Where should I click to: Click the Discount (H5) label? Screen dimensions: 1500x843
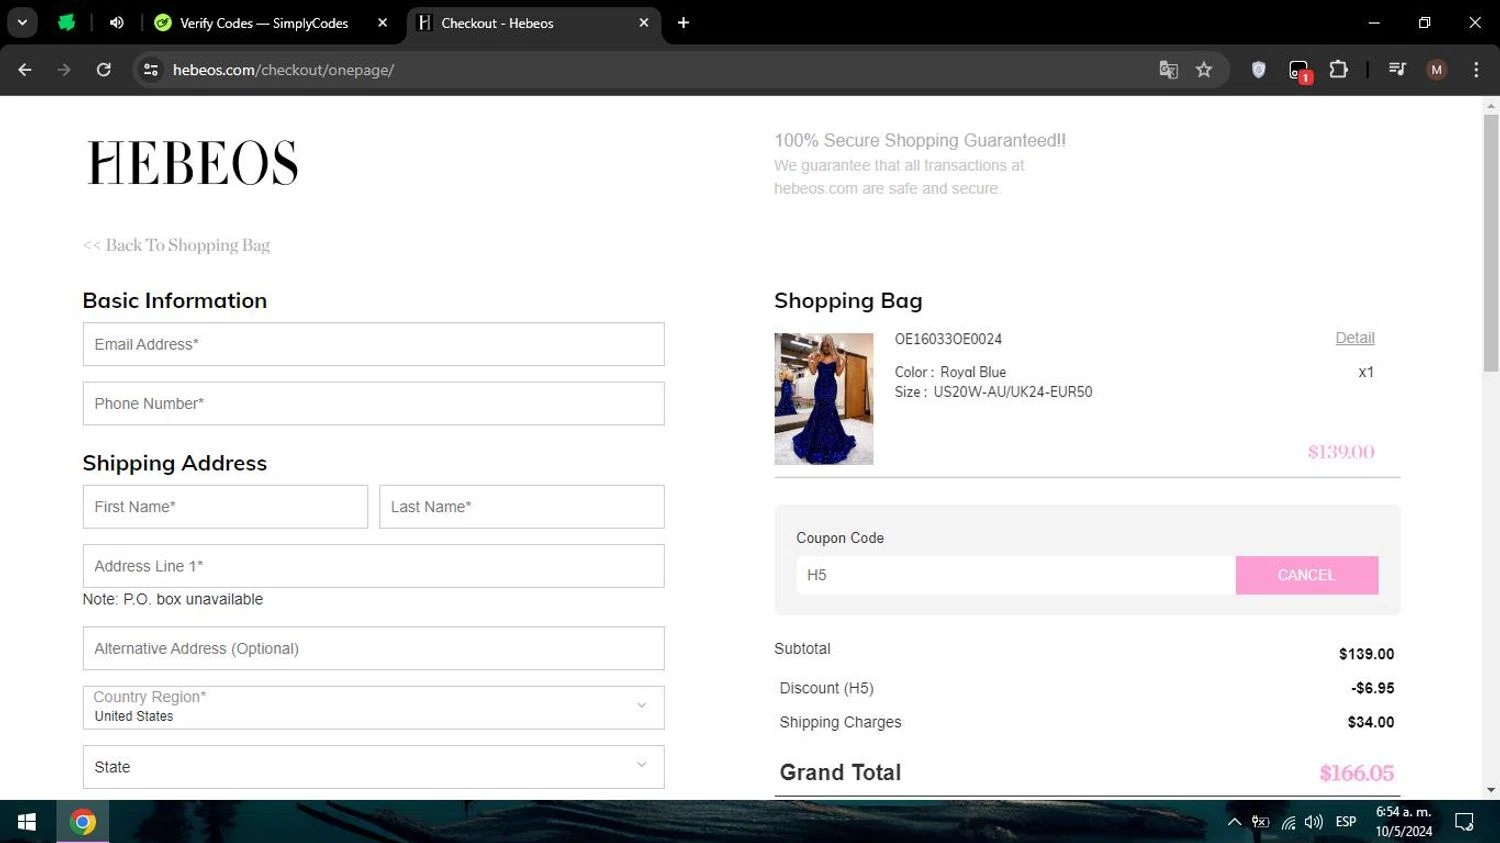coord(827,688)
